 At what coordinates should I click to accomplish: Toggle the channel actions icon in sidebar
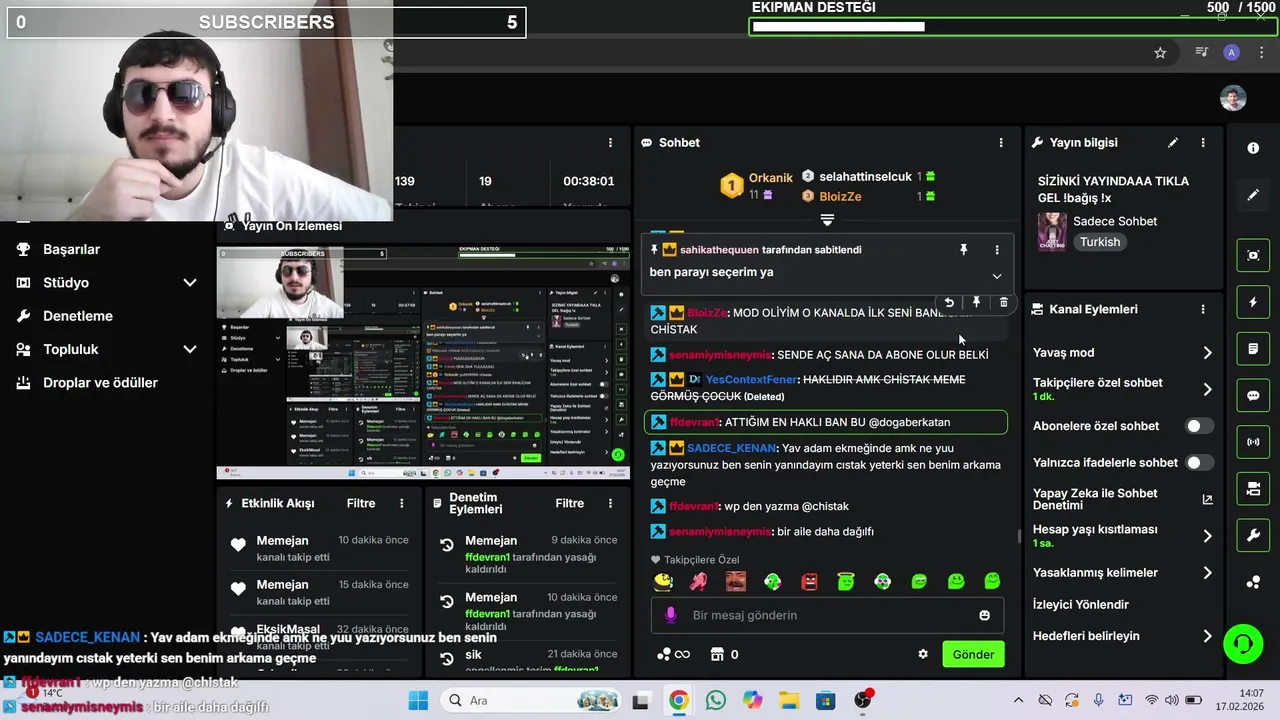click(x=1253, y=489)
